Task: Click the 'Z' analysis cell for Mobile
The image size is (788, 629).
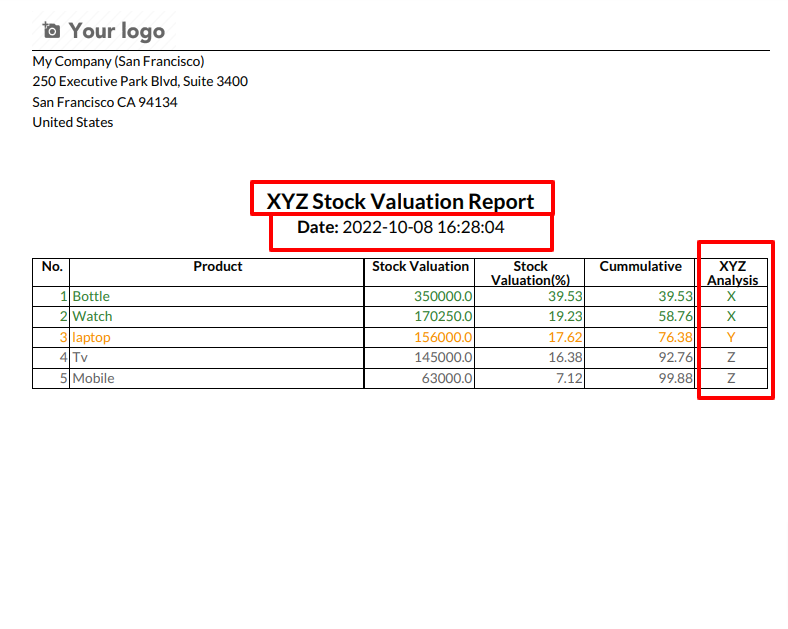Action: (x=731, y=378)
